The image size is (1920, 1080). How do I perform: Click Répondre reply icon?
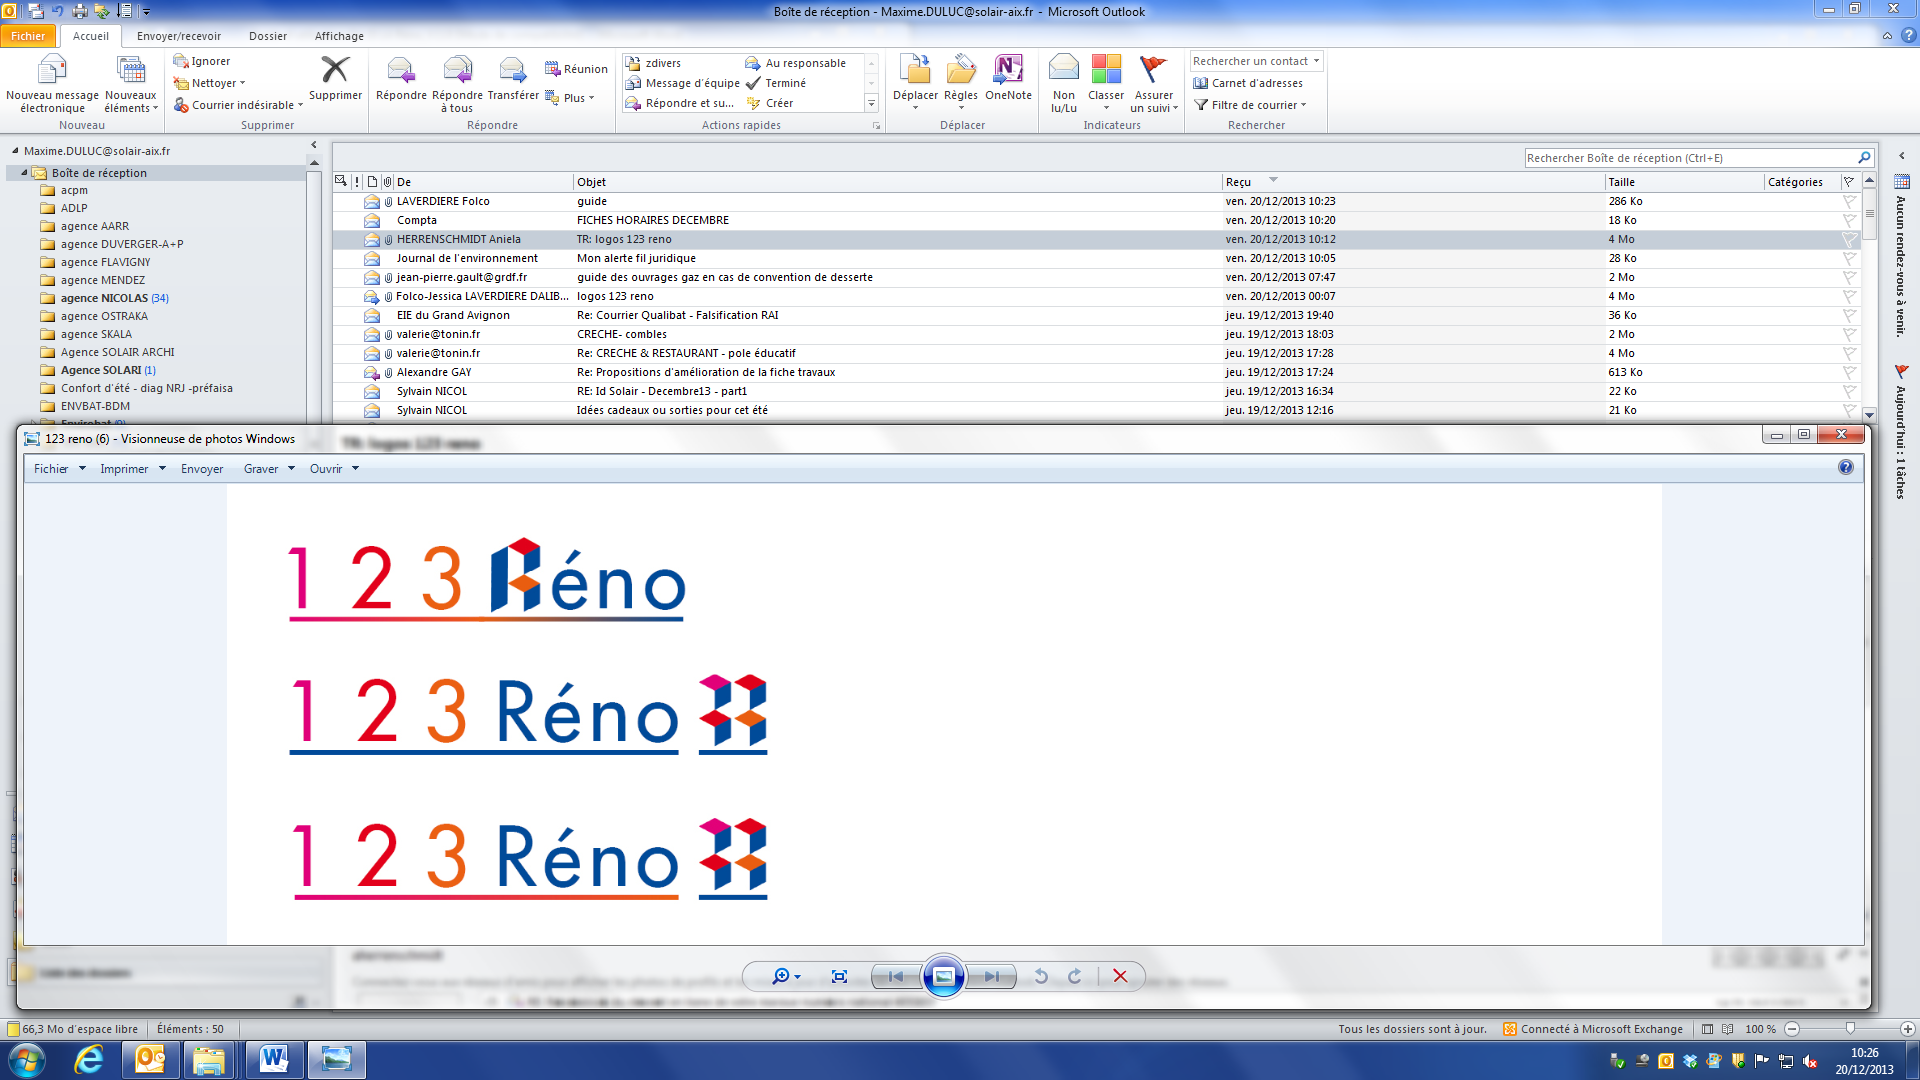[401, 69]
